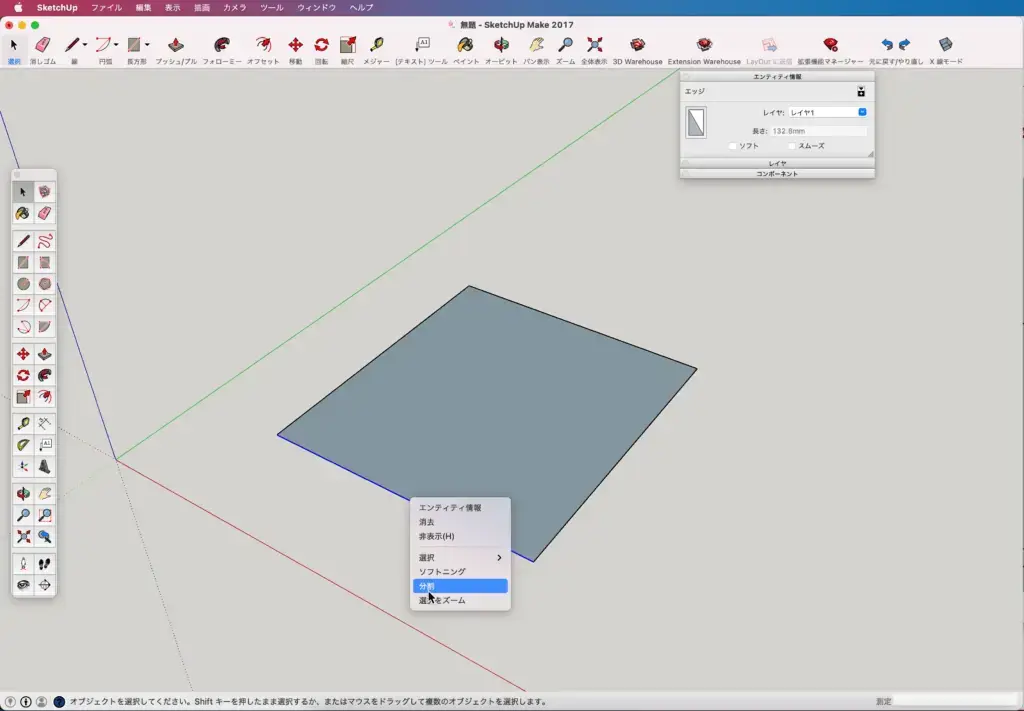This screenshot has height=711, width=1024.
Task: Open the SketchUp application menu
Action: pos(57,8)
